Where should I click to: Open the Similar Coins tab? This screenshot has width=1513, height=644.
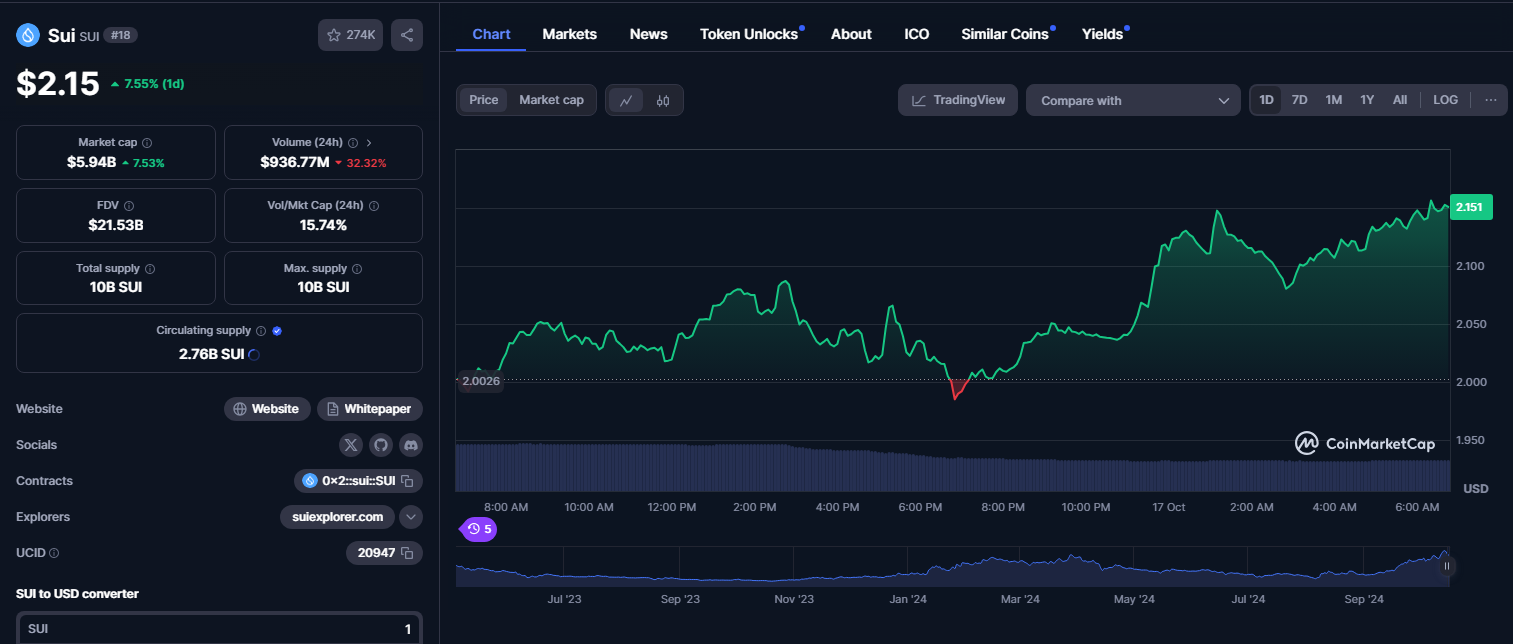click(1005, 34)
